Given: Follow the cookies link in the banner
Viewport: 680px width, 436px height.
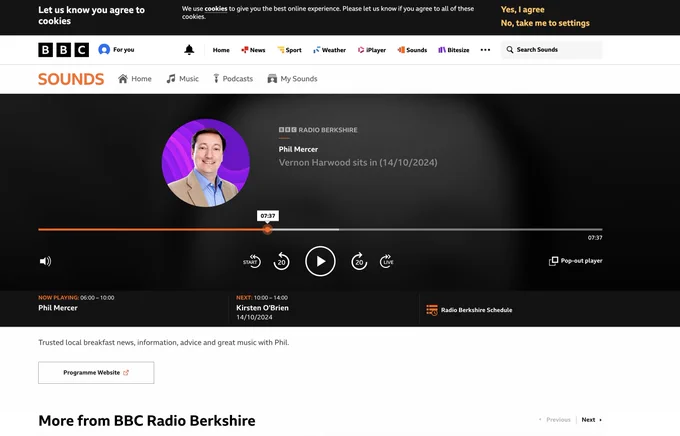Looking at the screenshot, I should 216,9.
